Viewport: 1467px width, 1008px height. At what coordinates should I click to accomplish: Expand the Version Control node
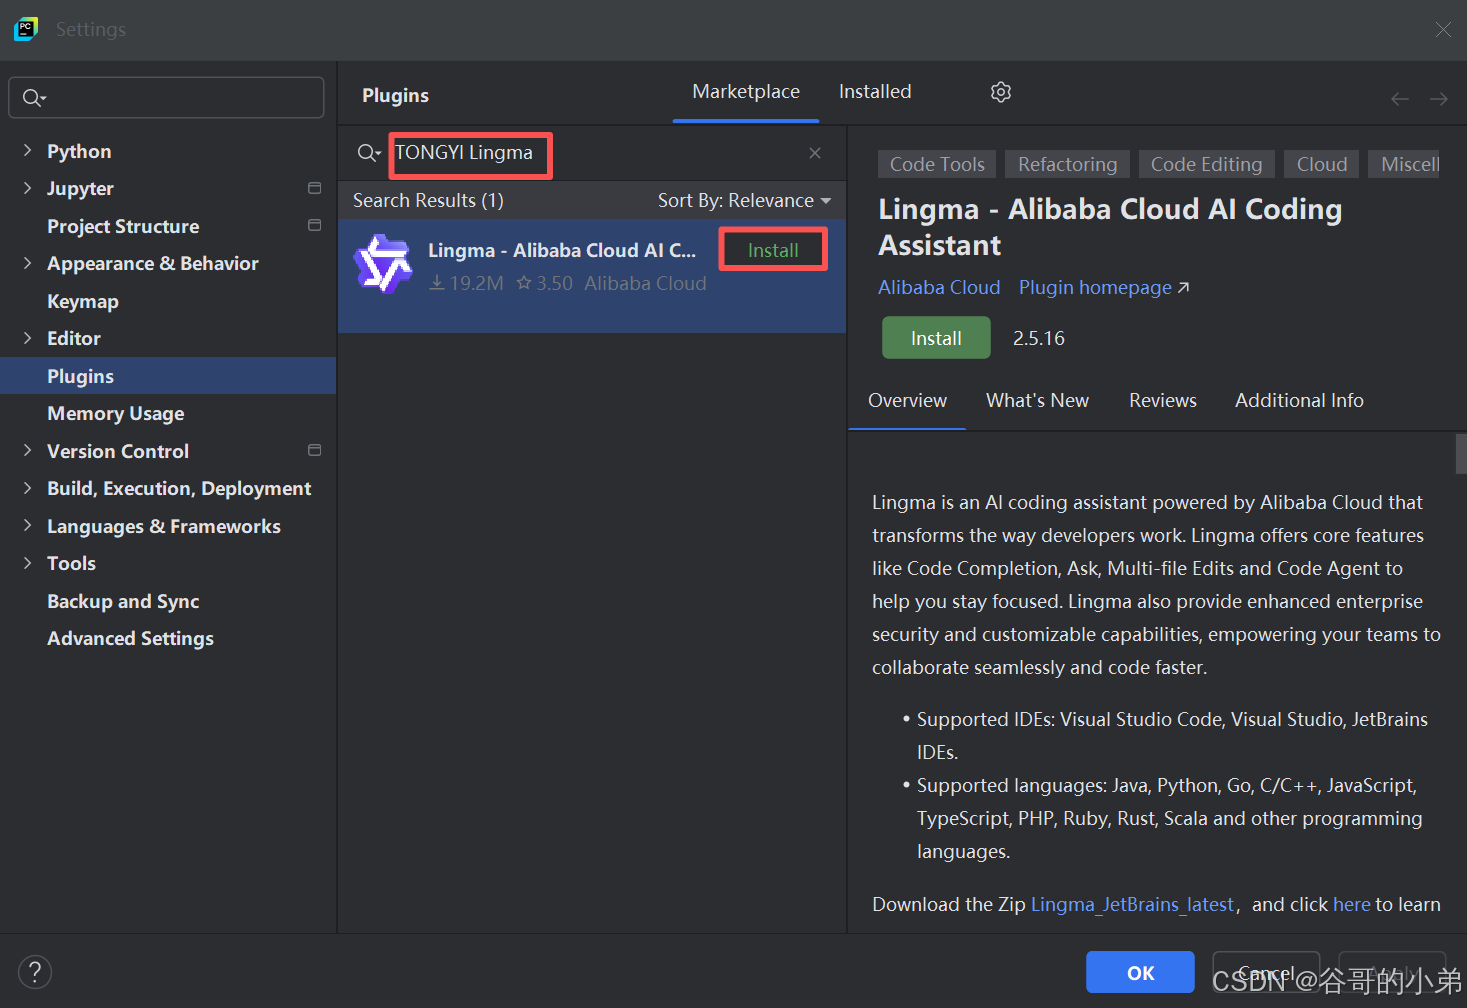tap(27, 450)
